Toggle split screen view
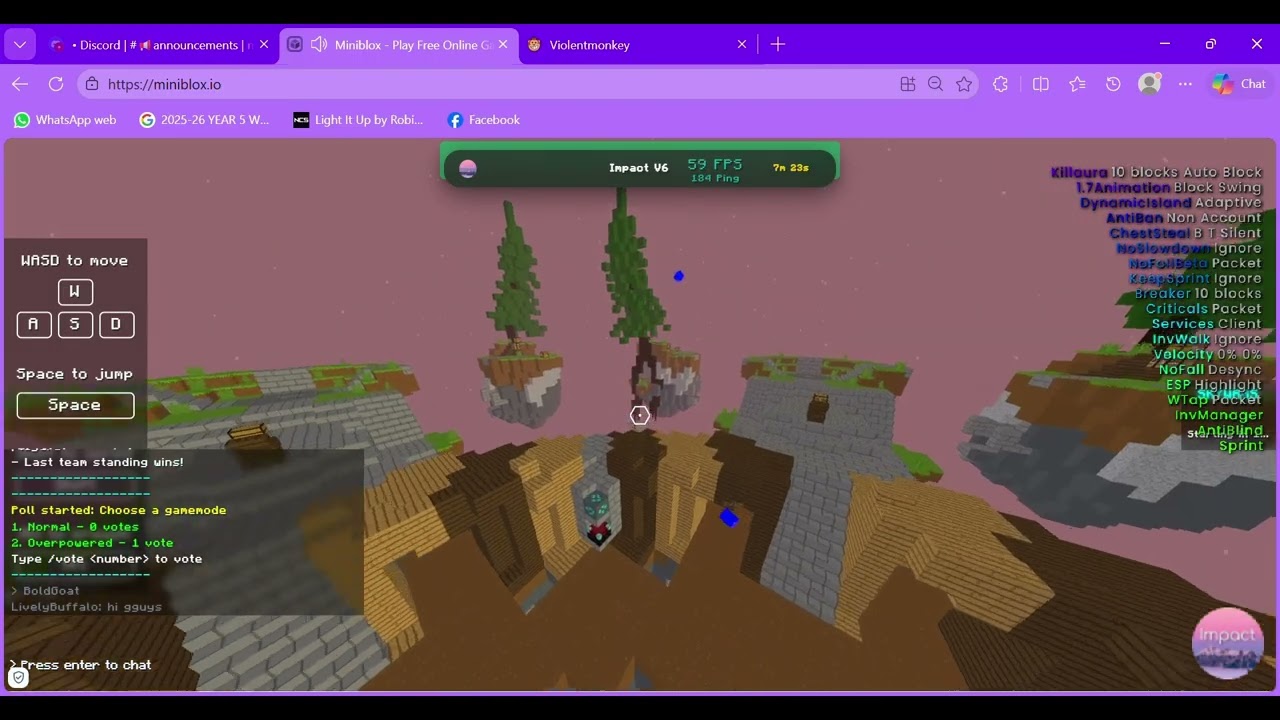The height and width of the screenshot is (720, 1280). (1041, 85)
